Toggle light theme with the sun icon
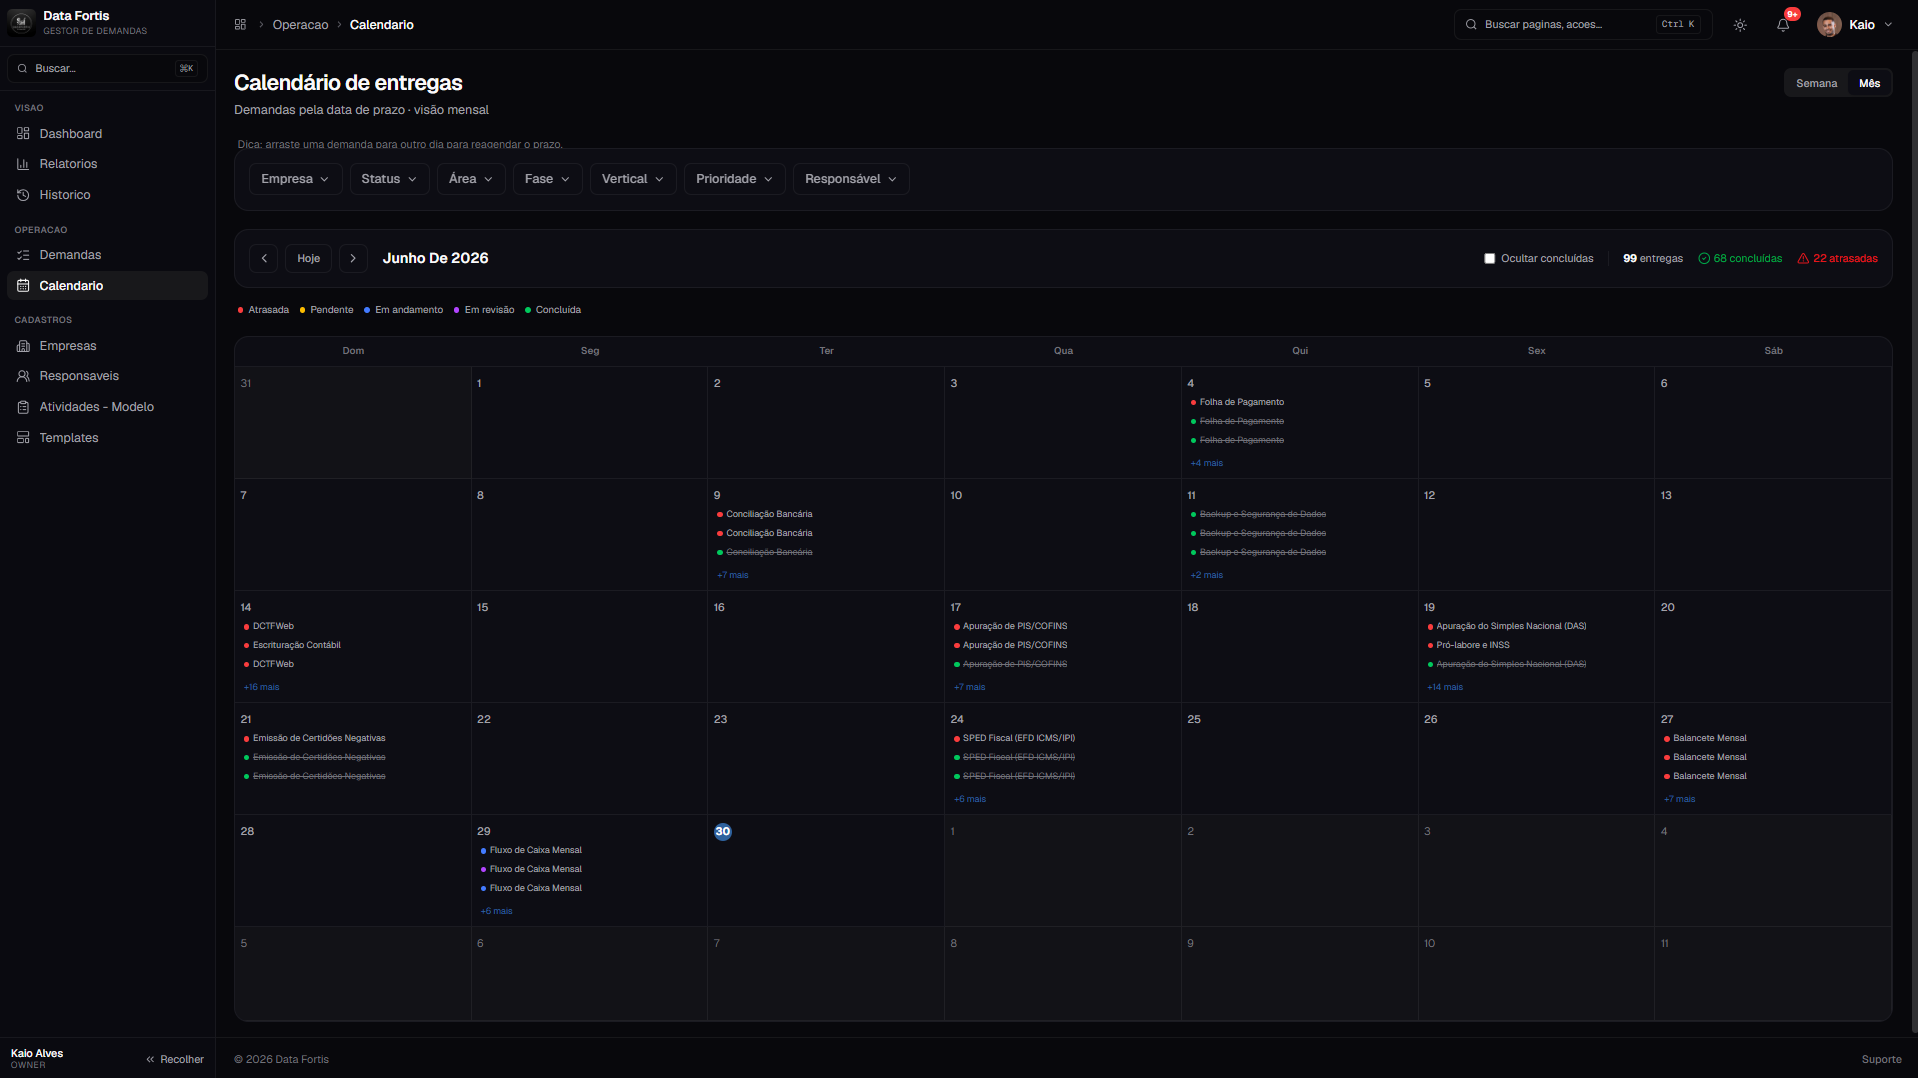This screenshot has height=1078, width=1918. pos(1740,25)
